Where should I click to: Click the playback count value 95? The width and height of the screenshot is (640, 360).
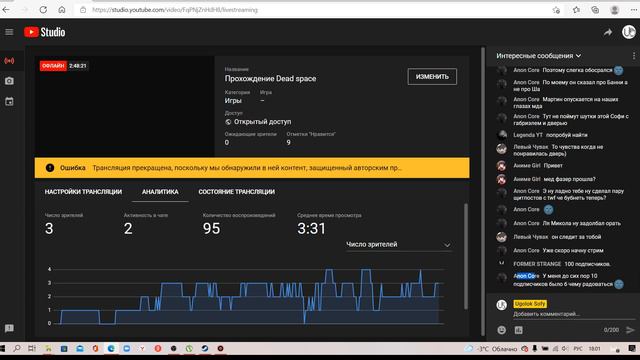pyautogui.click(x=211, y=229)
